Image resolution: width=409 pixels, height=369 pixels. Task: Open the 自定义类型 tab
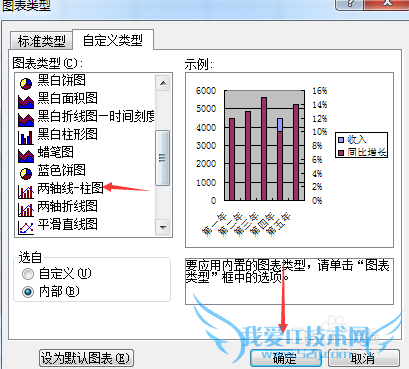click(x=113, y=40)
